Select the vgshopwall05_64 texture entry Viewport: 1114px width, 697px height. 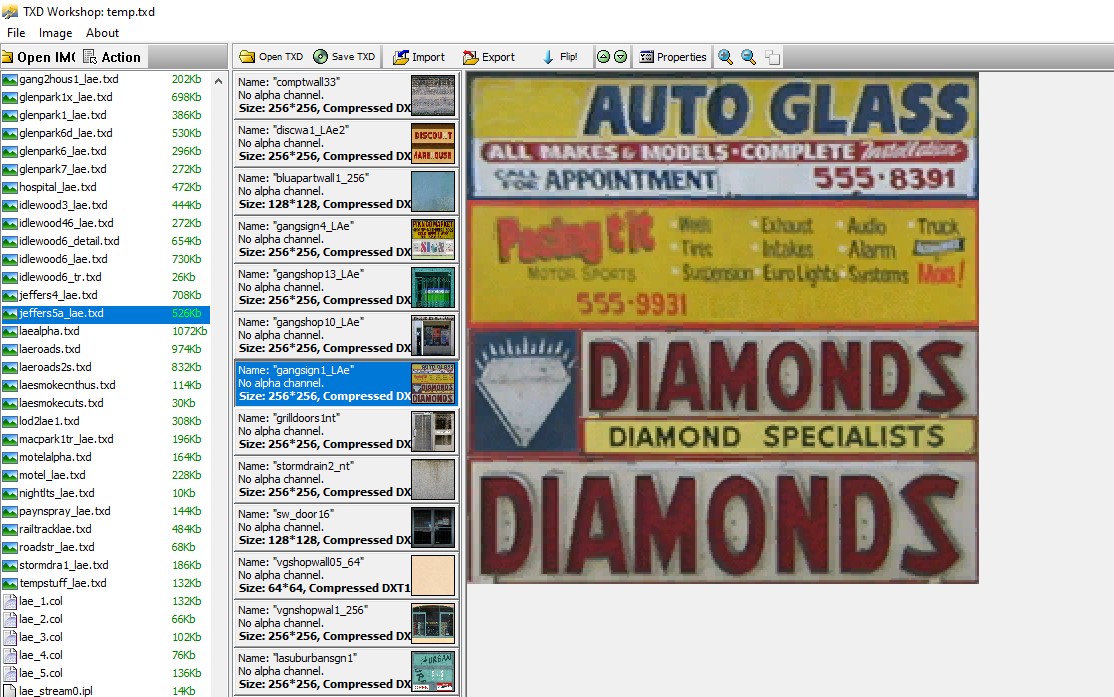(346, 575)
